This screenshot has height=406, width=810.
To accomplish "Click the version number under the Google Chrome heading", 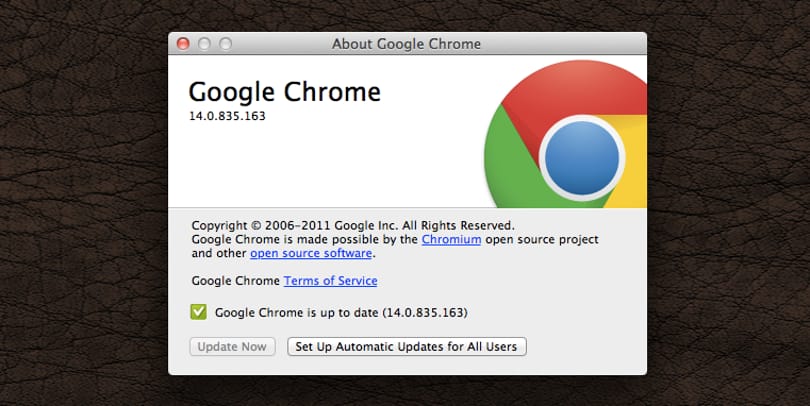I will point(227,116).
